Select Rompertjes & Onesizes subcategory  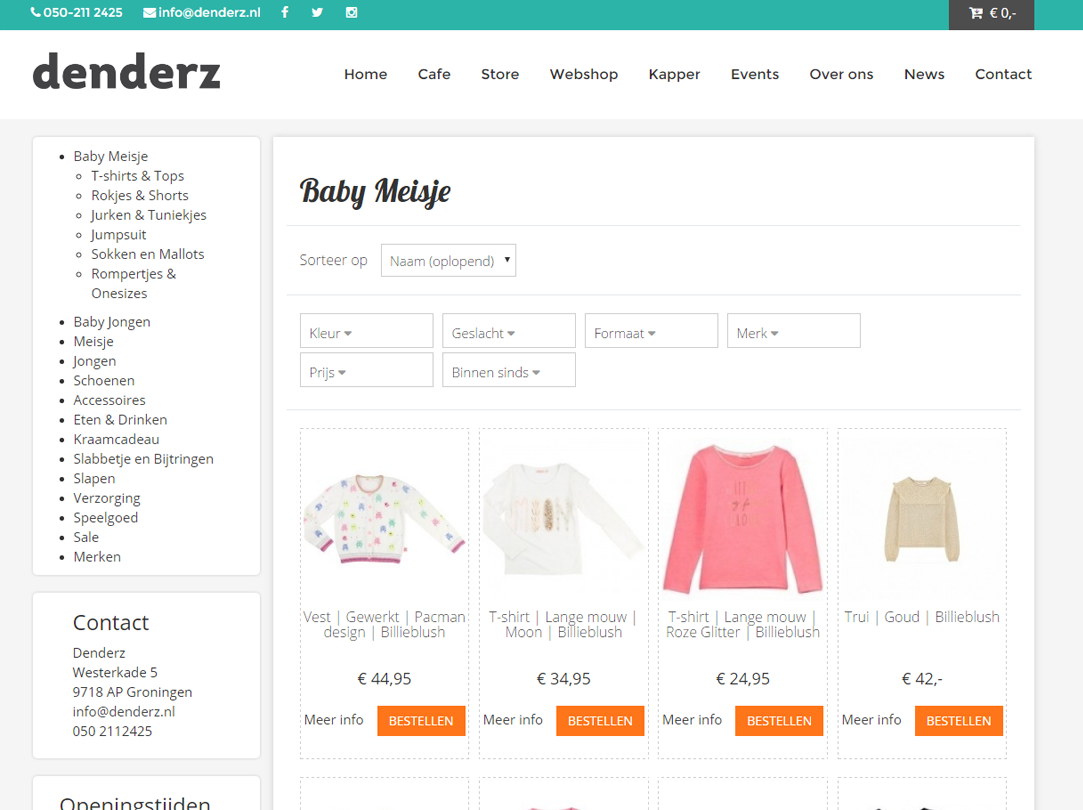[x=133, y=283]
